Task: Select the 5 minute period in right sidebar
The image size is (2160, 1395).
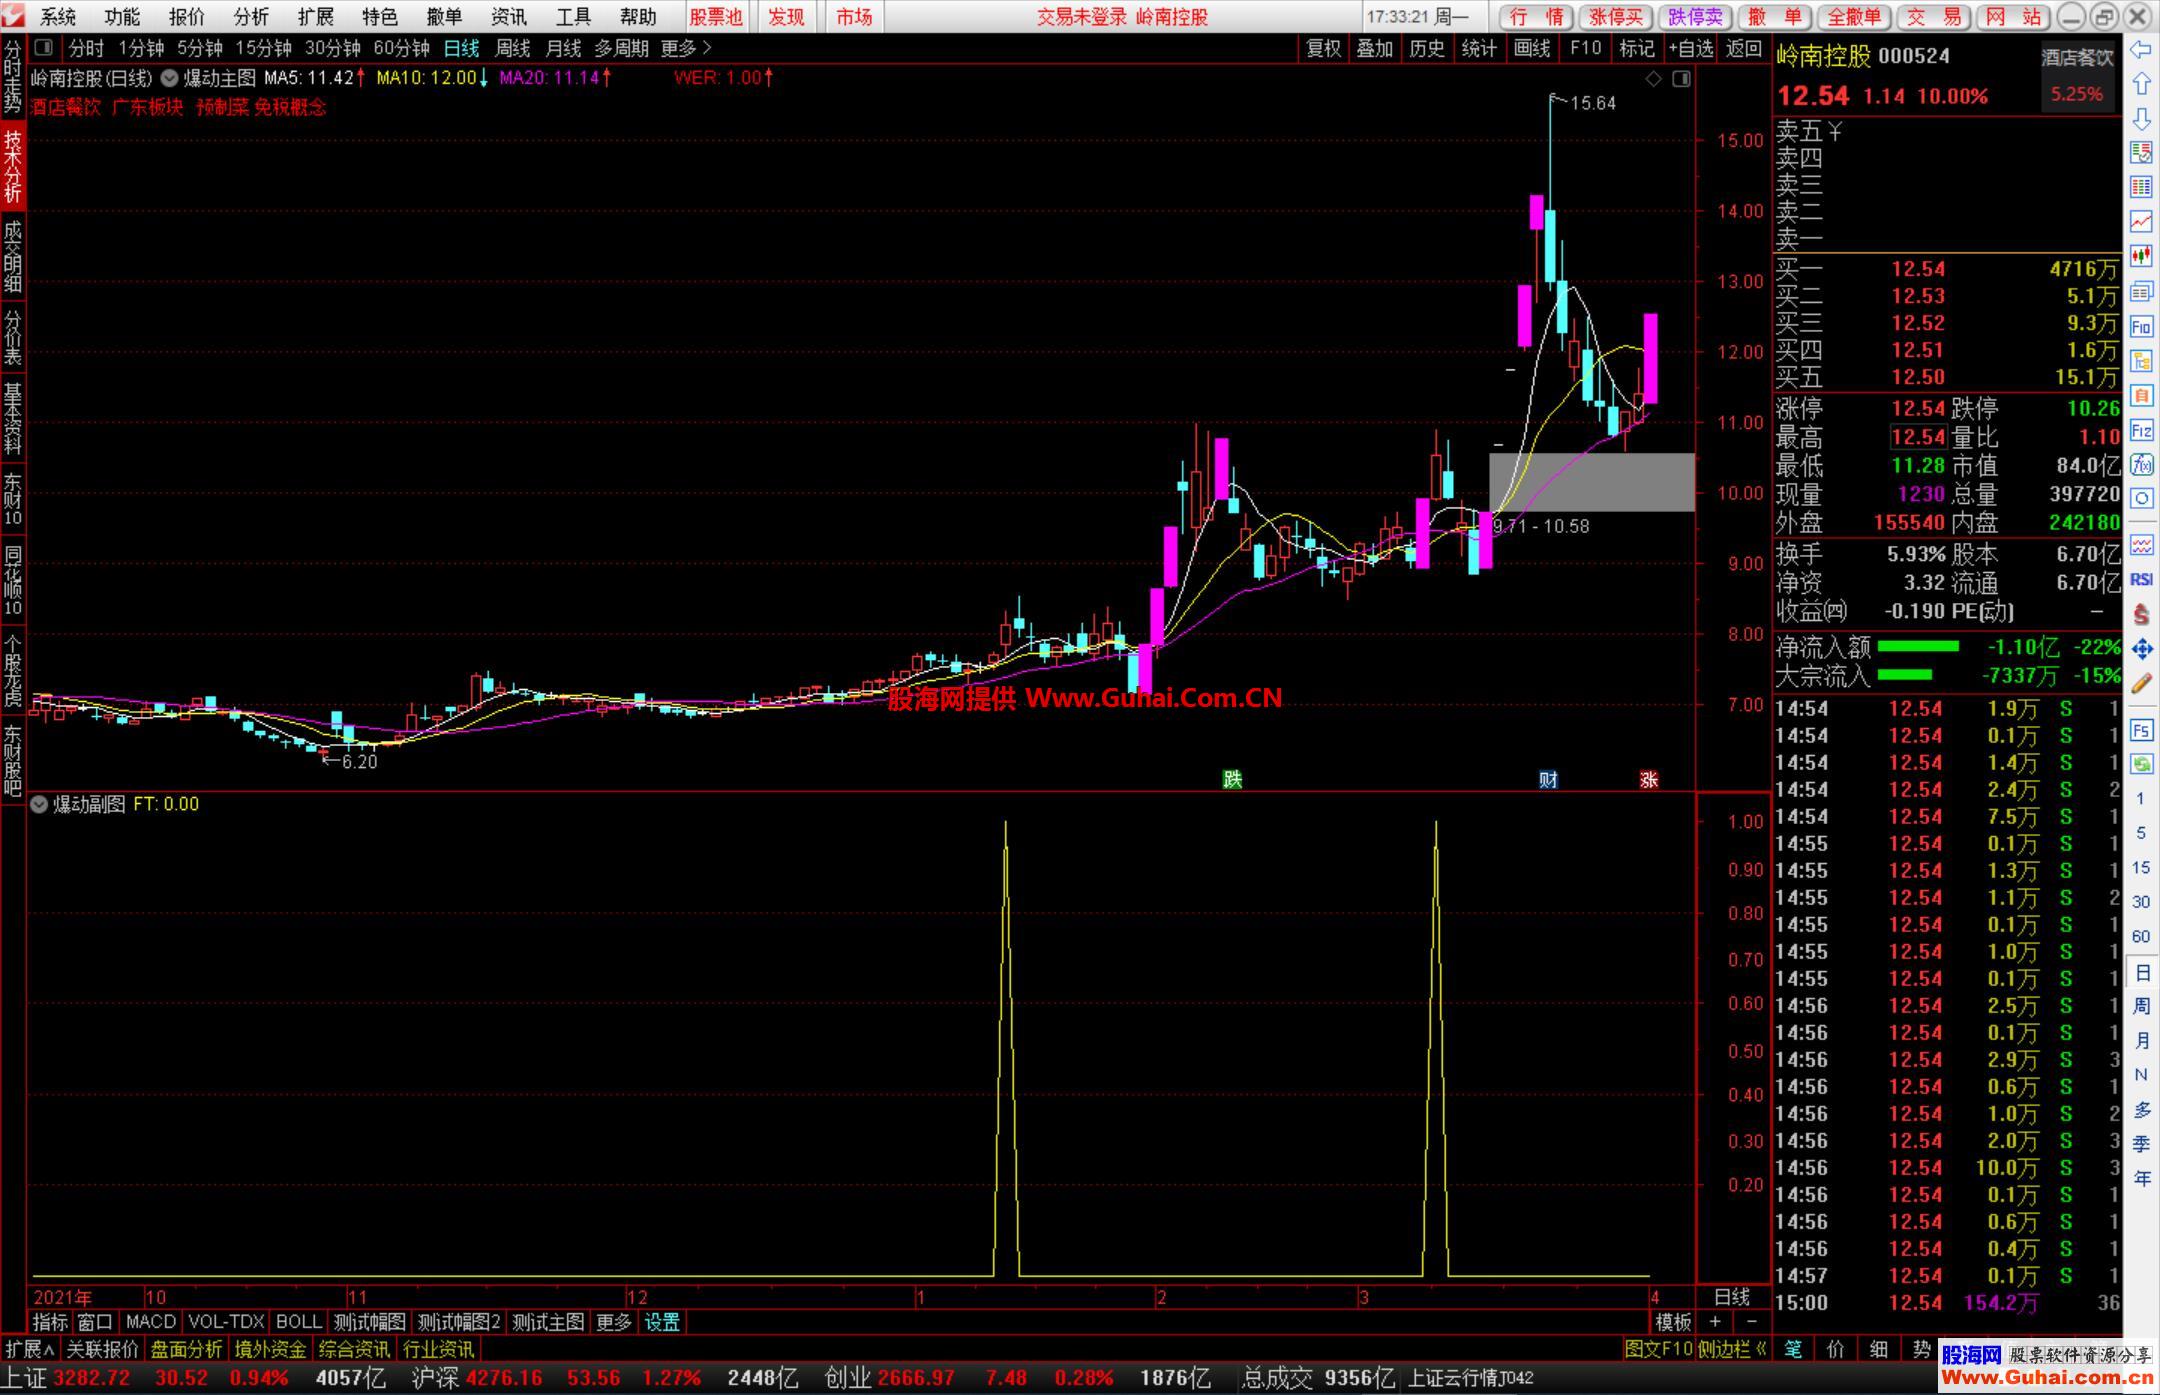Action: coord(2141,832)
